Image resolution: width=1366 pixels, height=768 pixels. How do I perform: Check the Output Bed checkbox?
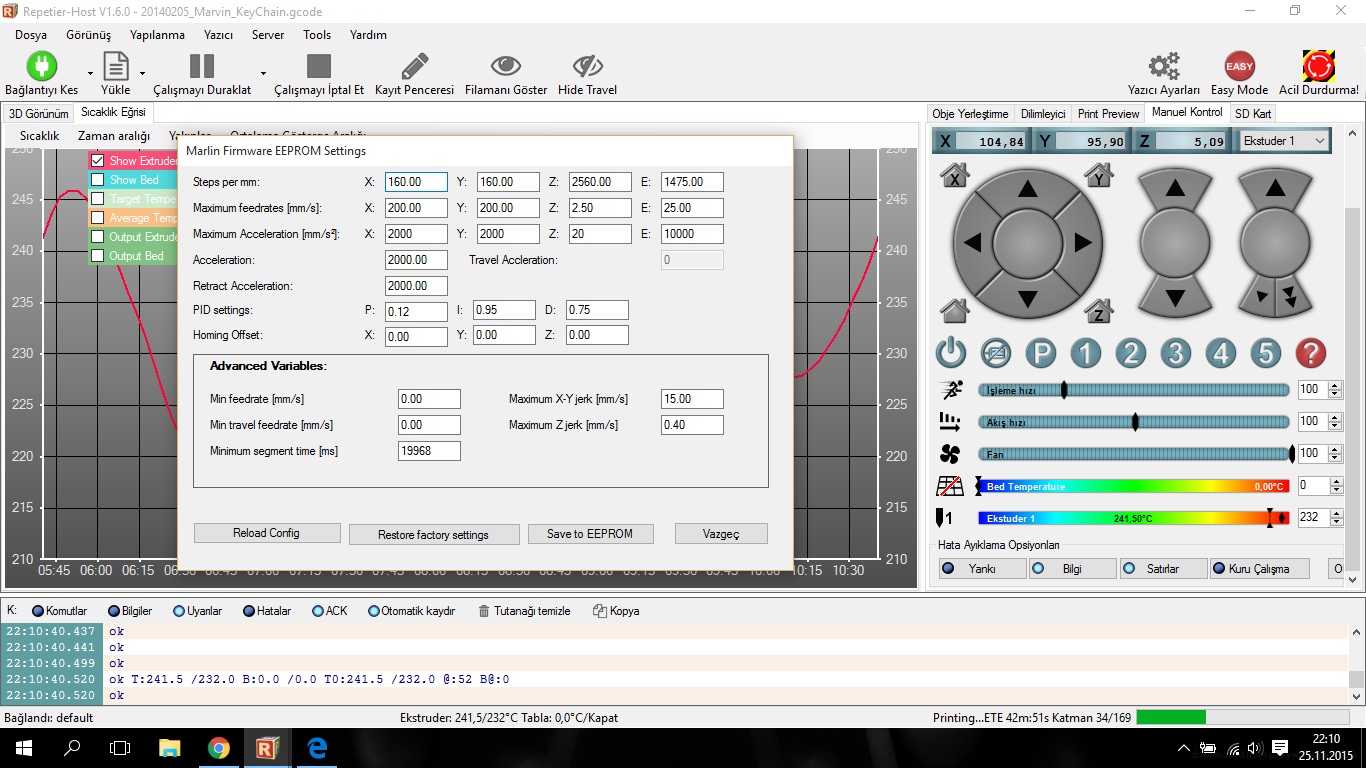[98, 256]
